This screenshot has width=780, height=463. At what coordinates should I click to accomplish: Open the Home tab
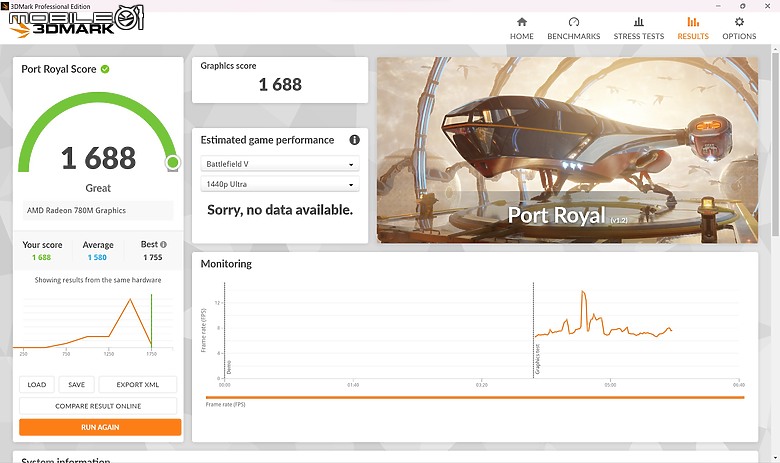click(x=521, y=28)
